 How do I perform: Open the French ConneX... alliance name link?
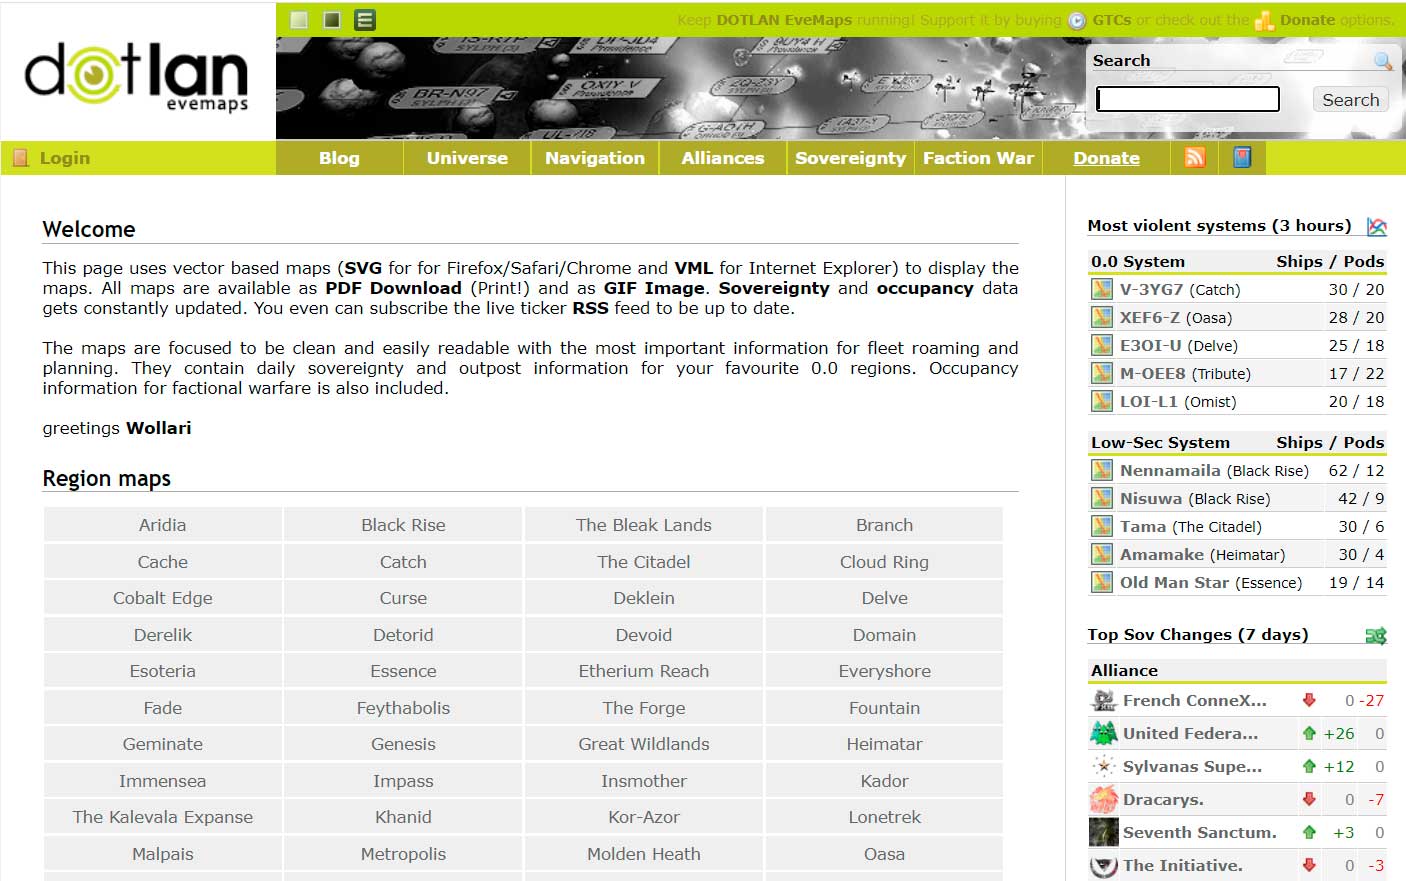pyautogui.click(x=1195, y=700)
